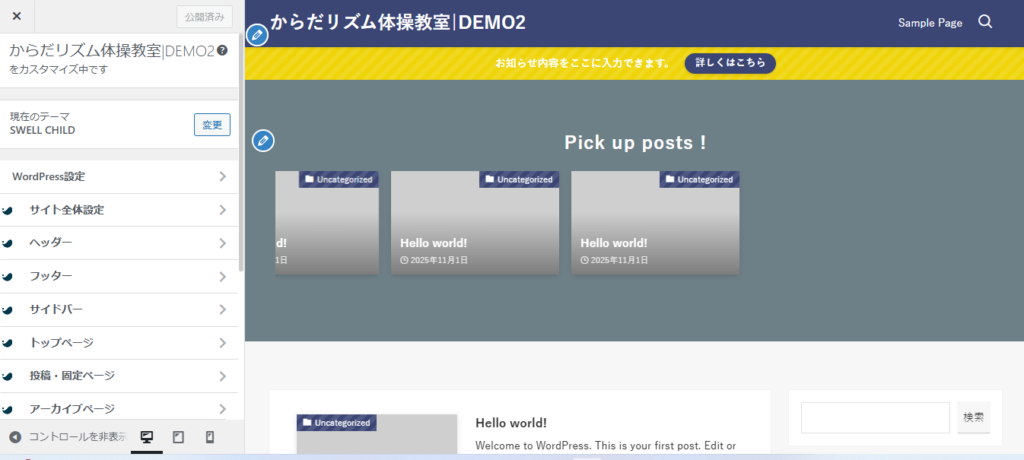Open the トップページ settings section
The width and height of the screenshot is (1024, 460).
tap(119, 343)
